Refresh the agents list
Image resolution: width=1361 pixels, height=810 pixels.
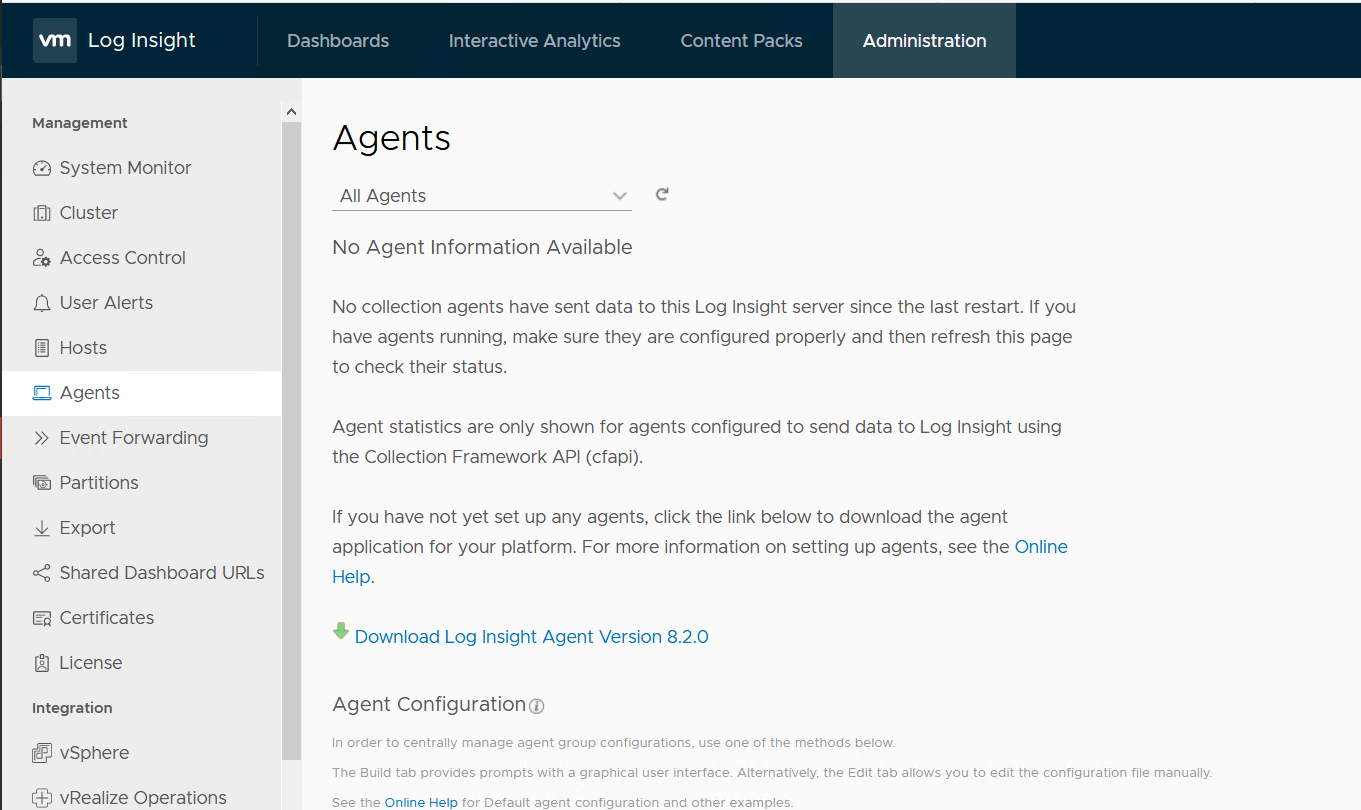click(x=661, y=194)
